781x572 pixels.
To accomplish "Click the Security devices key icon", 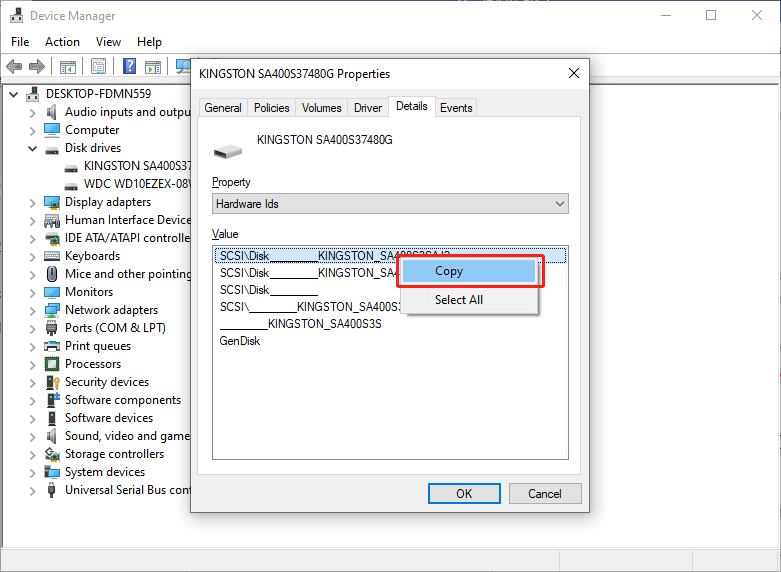I will click(52, 382).
